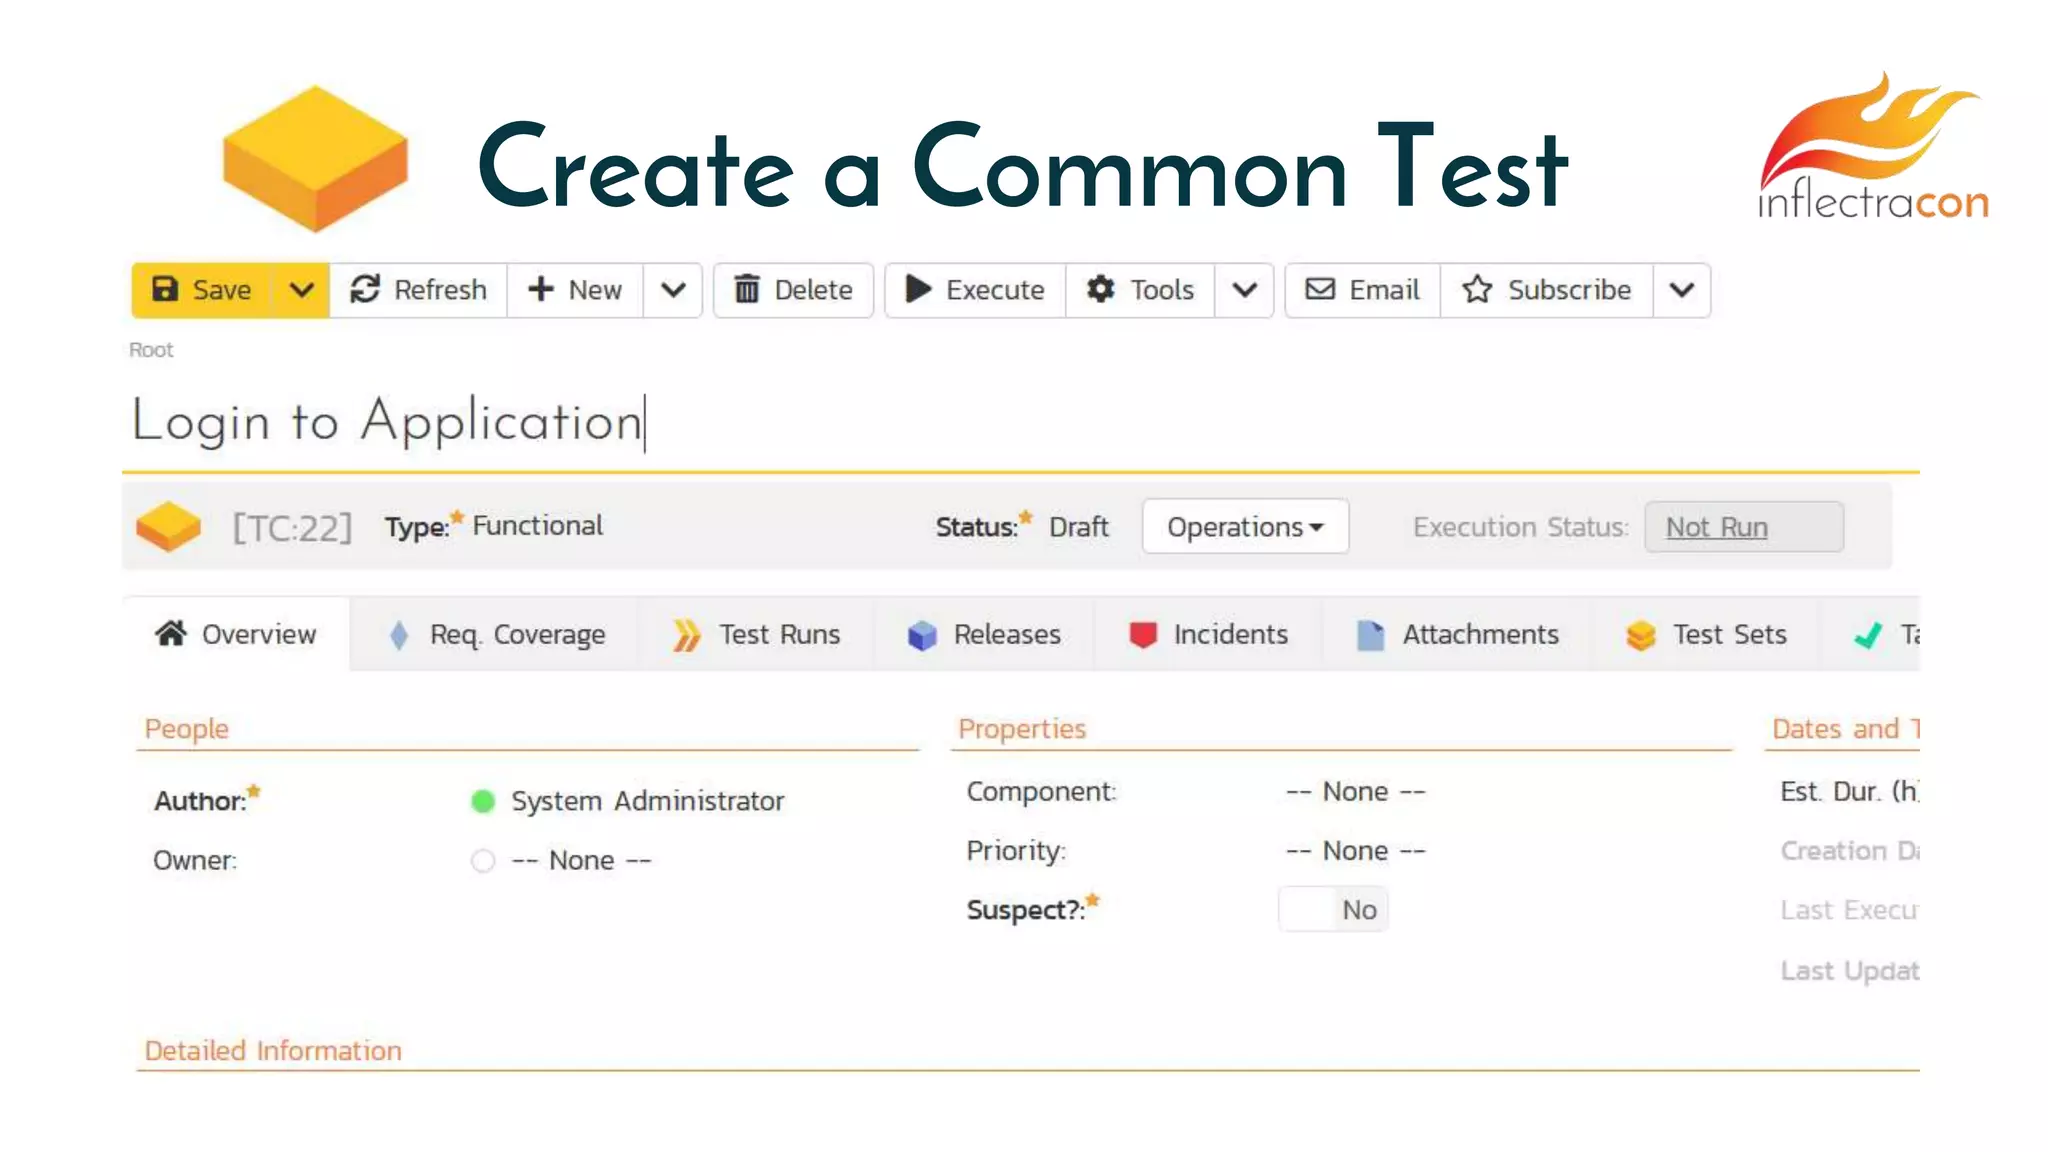Open the Priority dropdown showing None
The image size is (2048, 1152).
pyautogui.click(x=1356, y=851)
